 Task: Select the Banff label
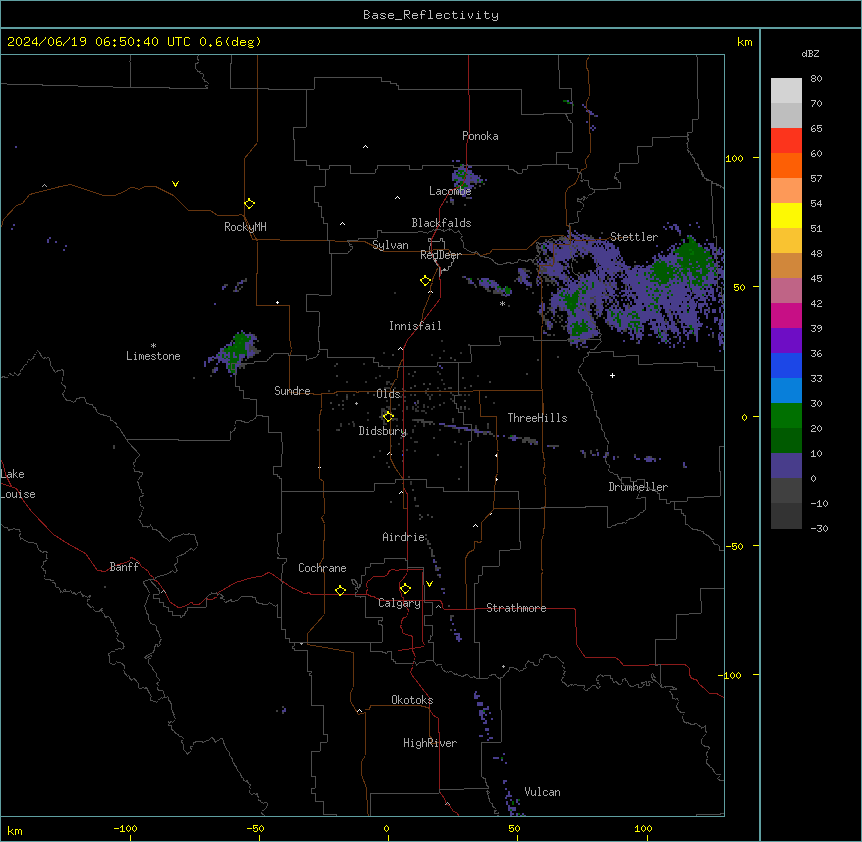tap(124, 567)
